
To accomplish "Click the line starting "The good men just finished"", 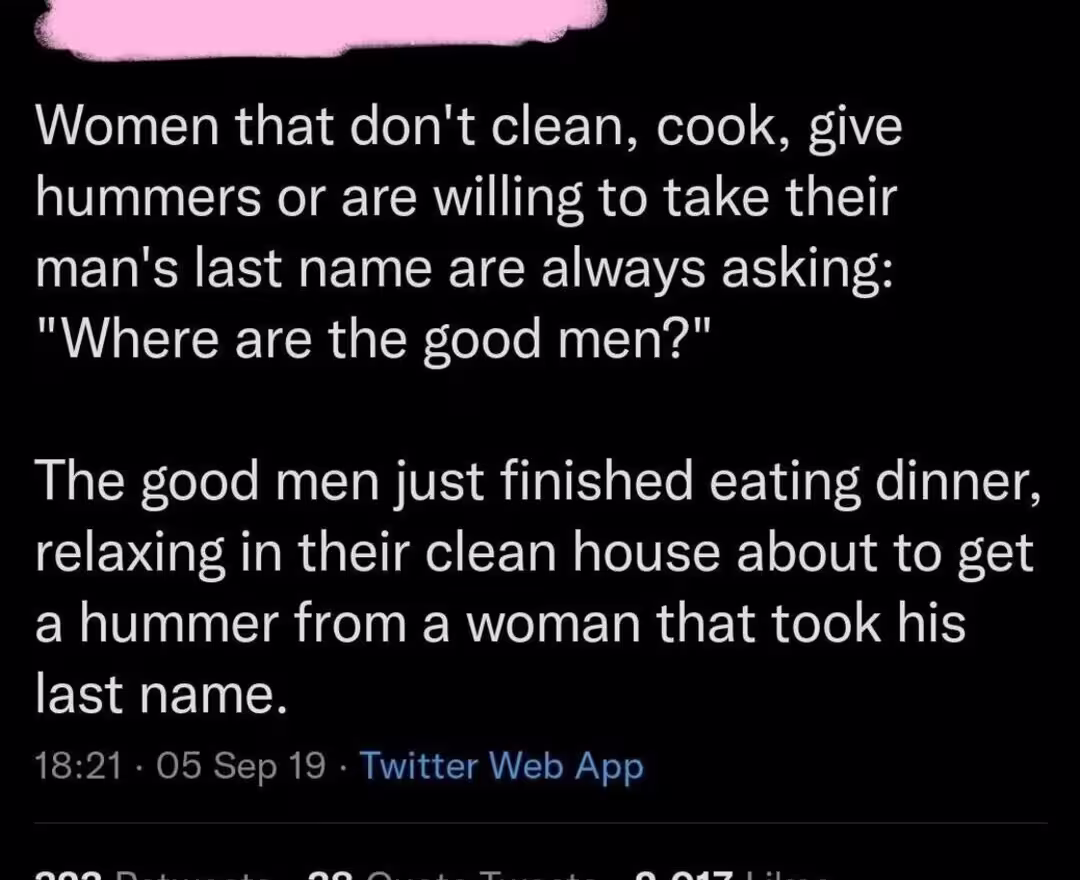I will [538, 482].
